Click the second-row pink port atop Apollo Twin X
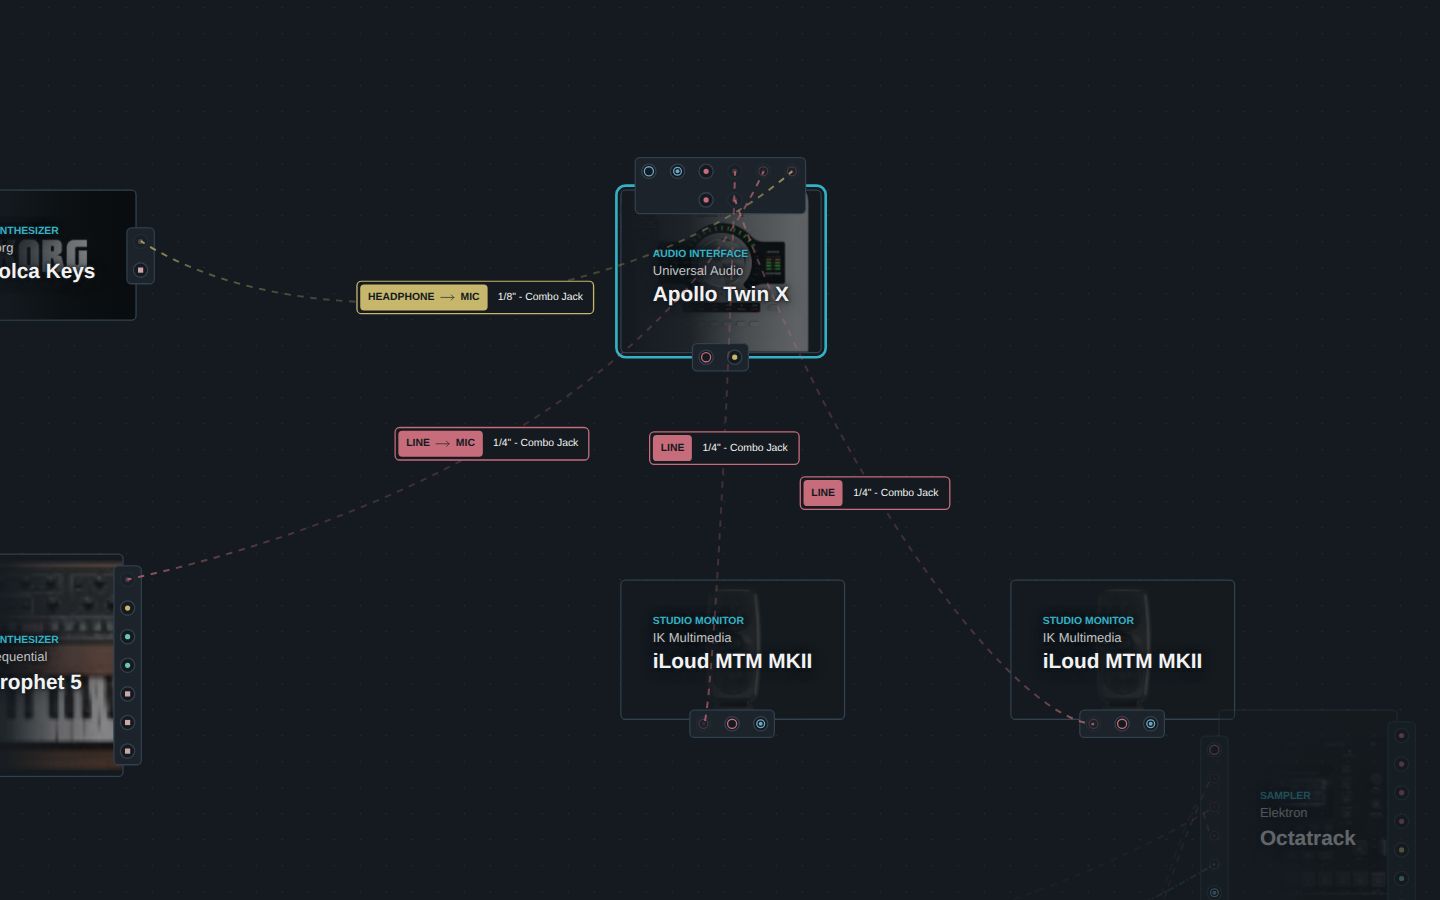 706,200
